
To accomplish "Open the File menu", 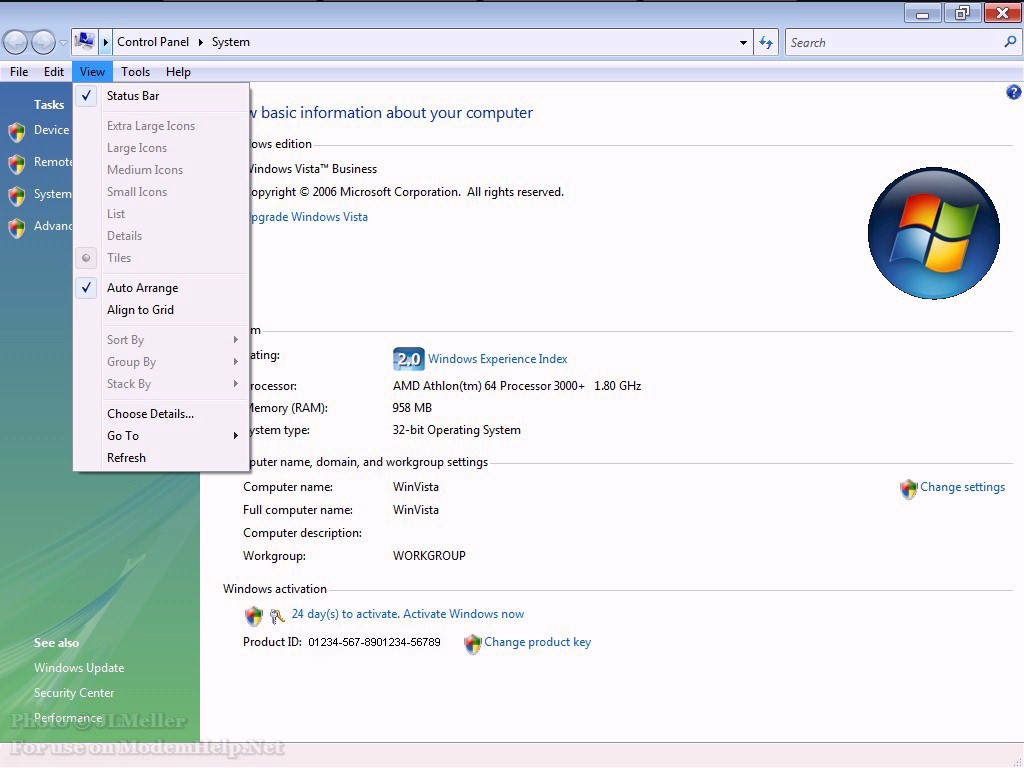I will pos(19,72).
